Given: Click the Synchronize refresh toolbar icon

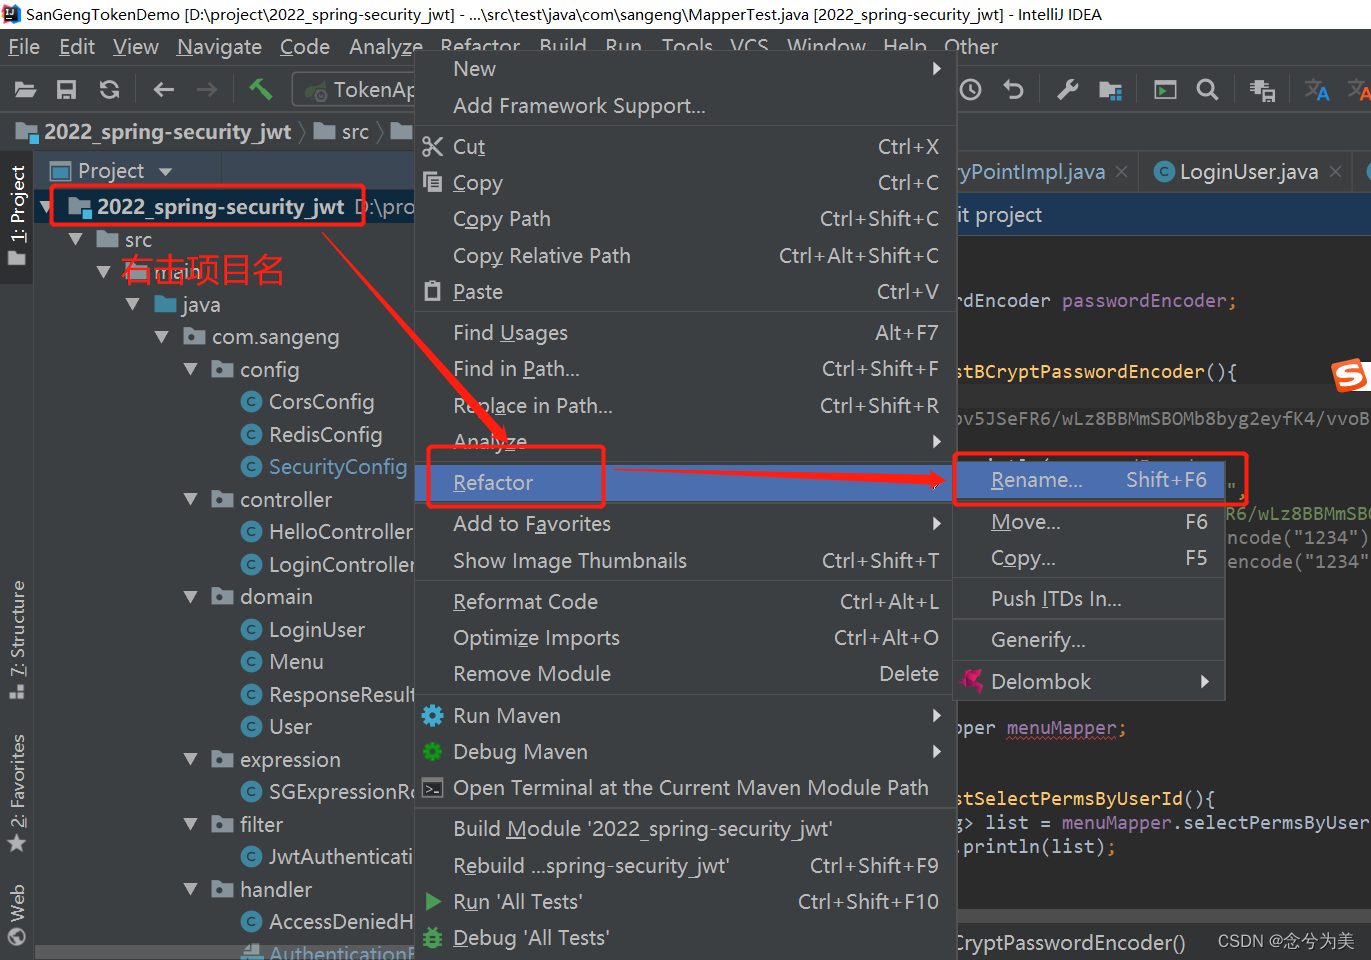Looking at the screenshot, I should point(109,90).
